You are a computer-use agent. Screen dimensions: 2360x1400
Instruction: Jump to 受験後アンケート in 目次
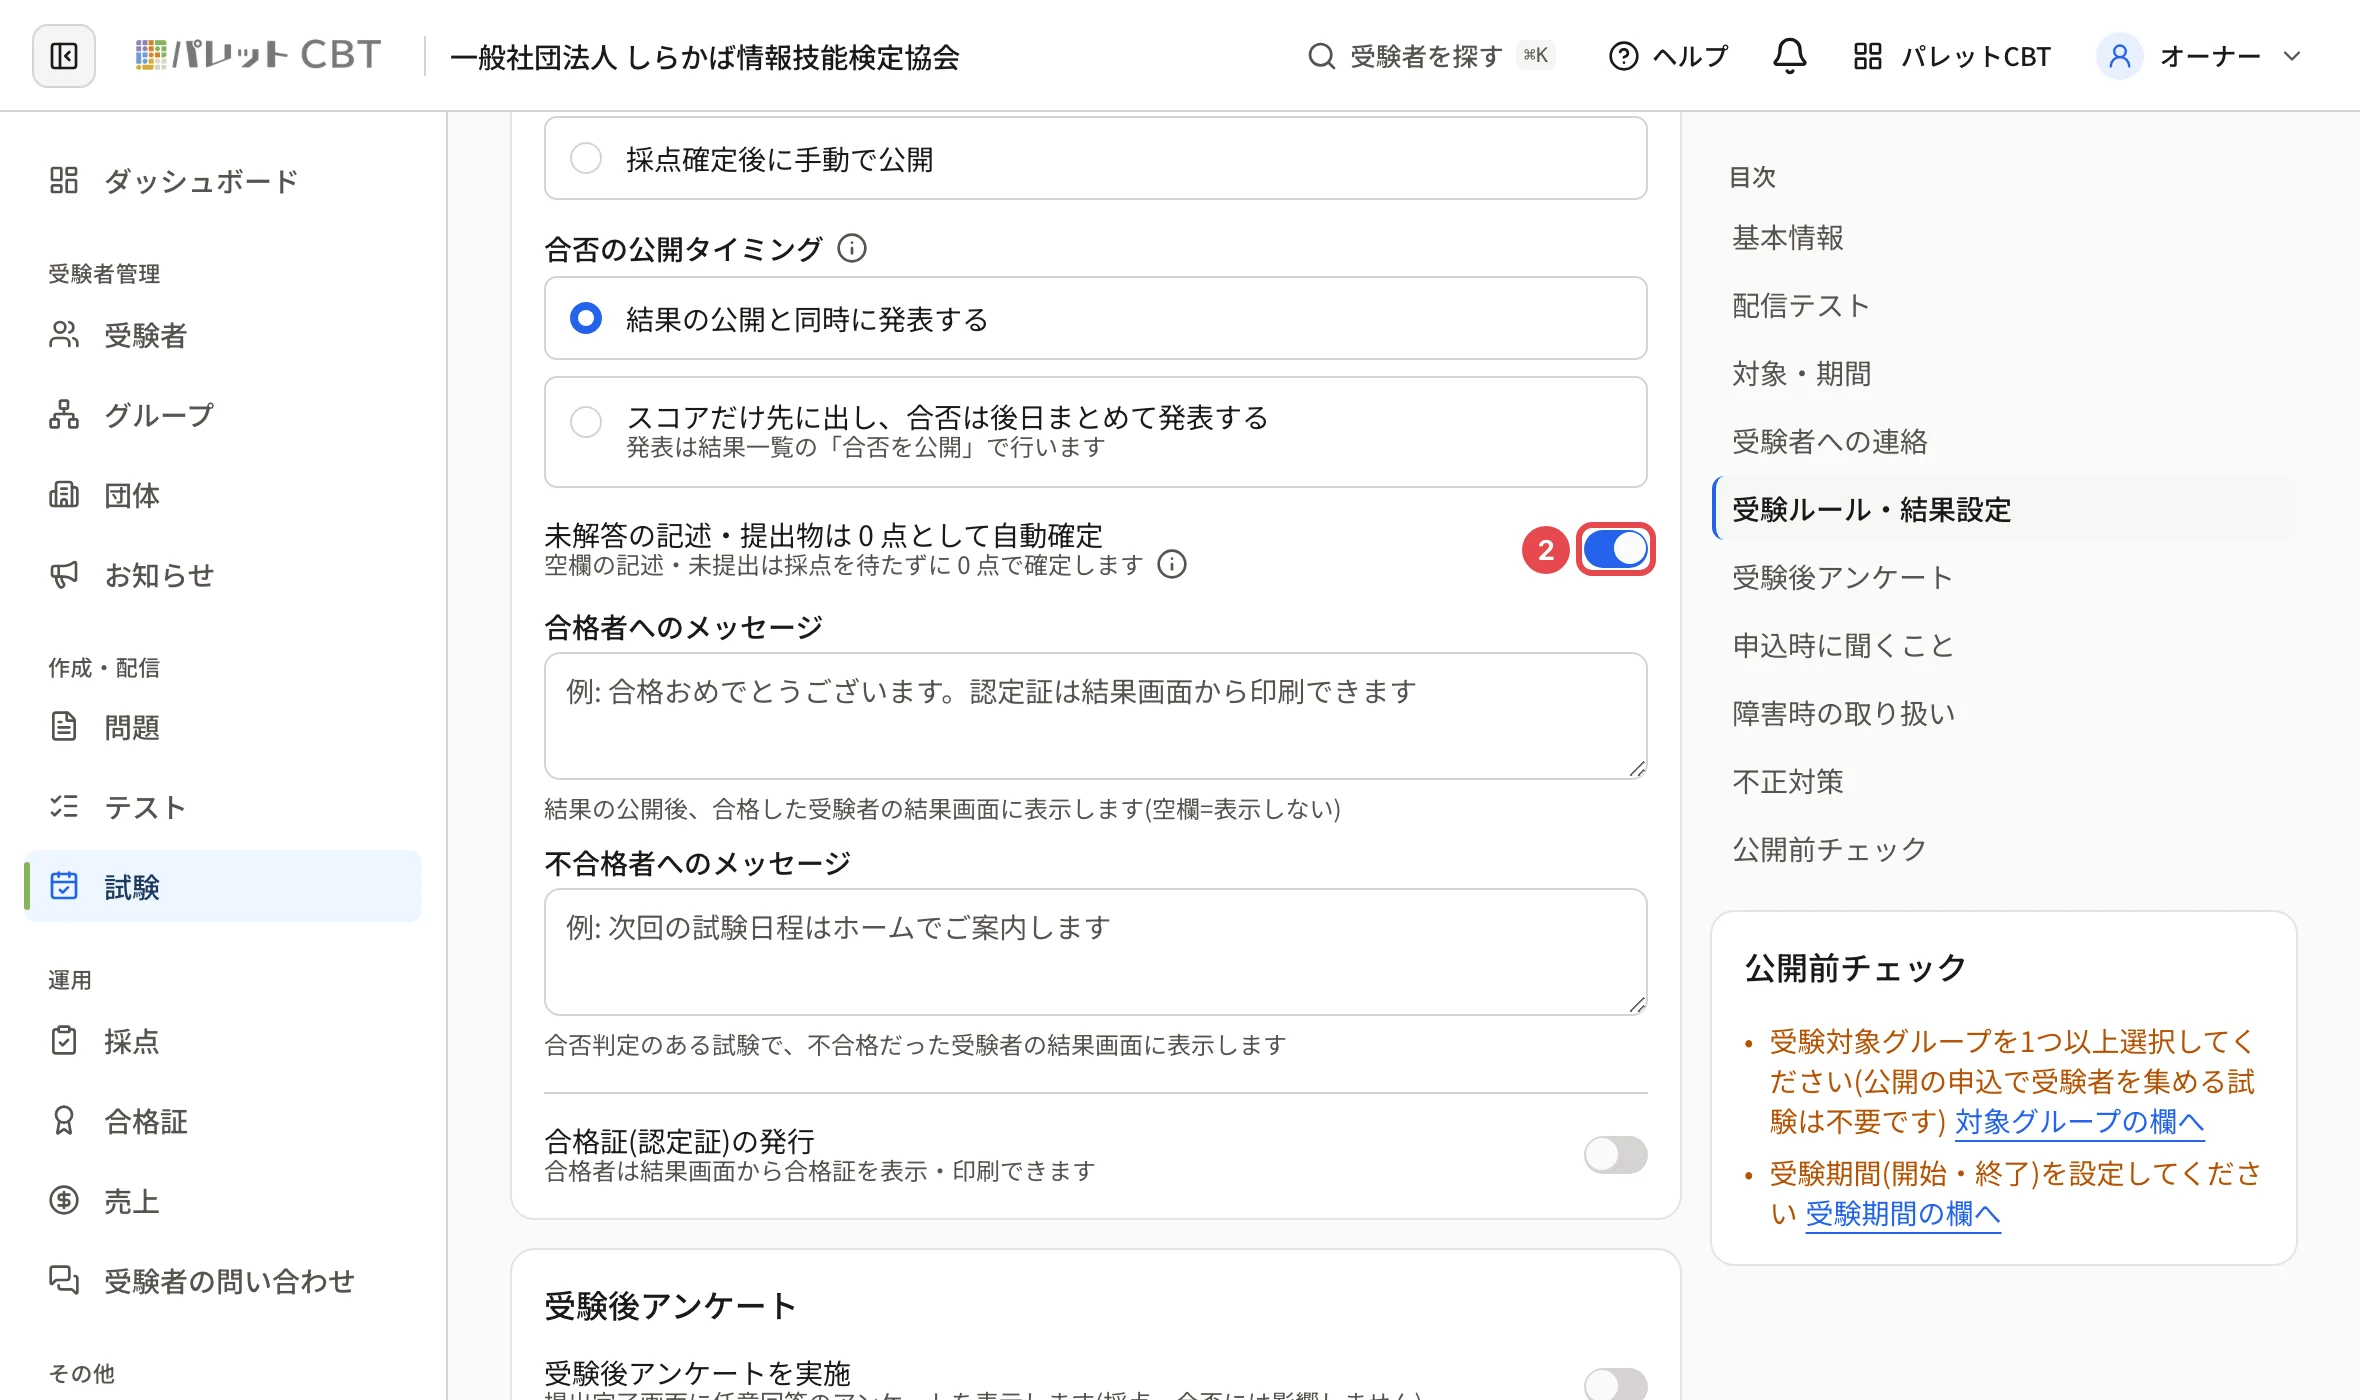(x=1842, y=578)
